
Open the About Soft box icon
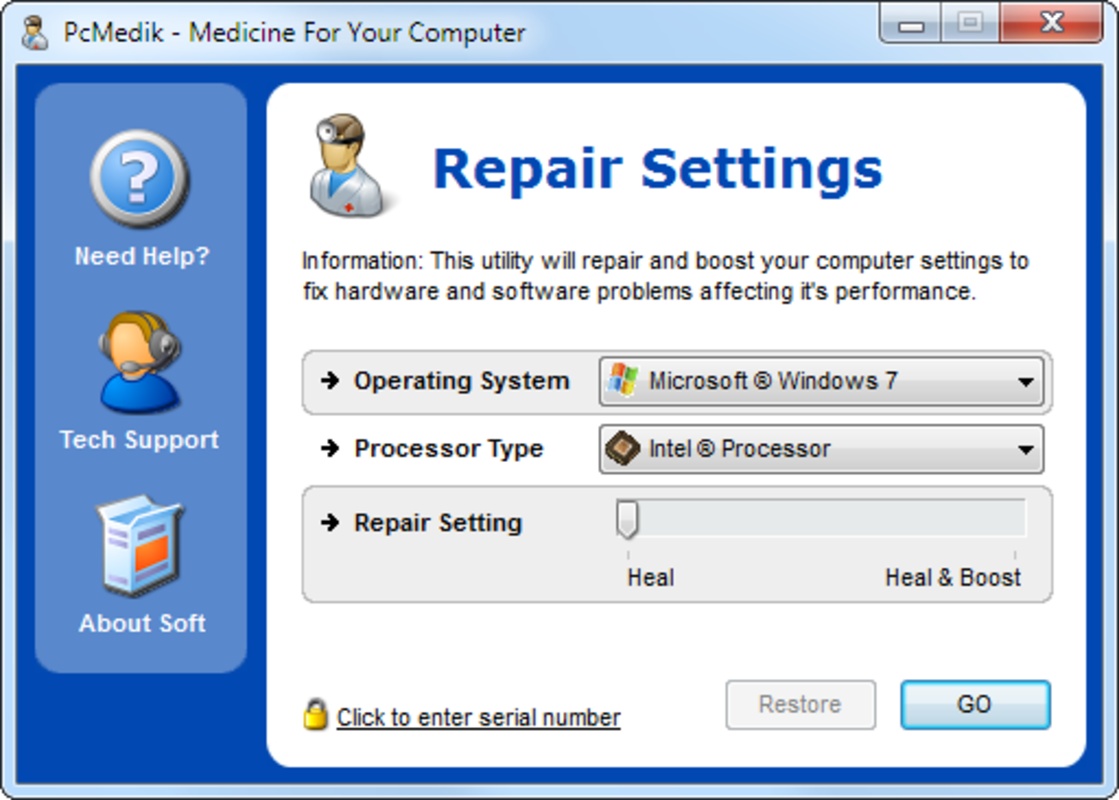click(141, 546)
